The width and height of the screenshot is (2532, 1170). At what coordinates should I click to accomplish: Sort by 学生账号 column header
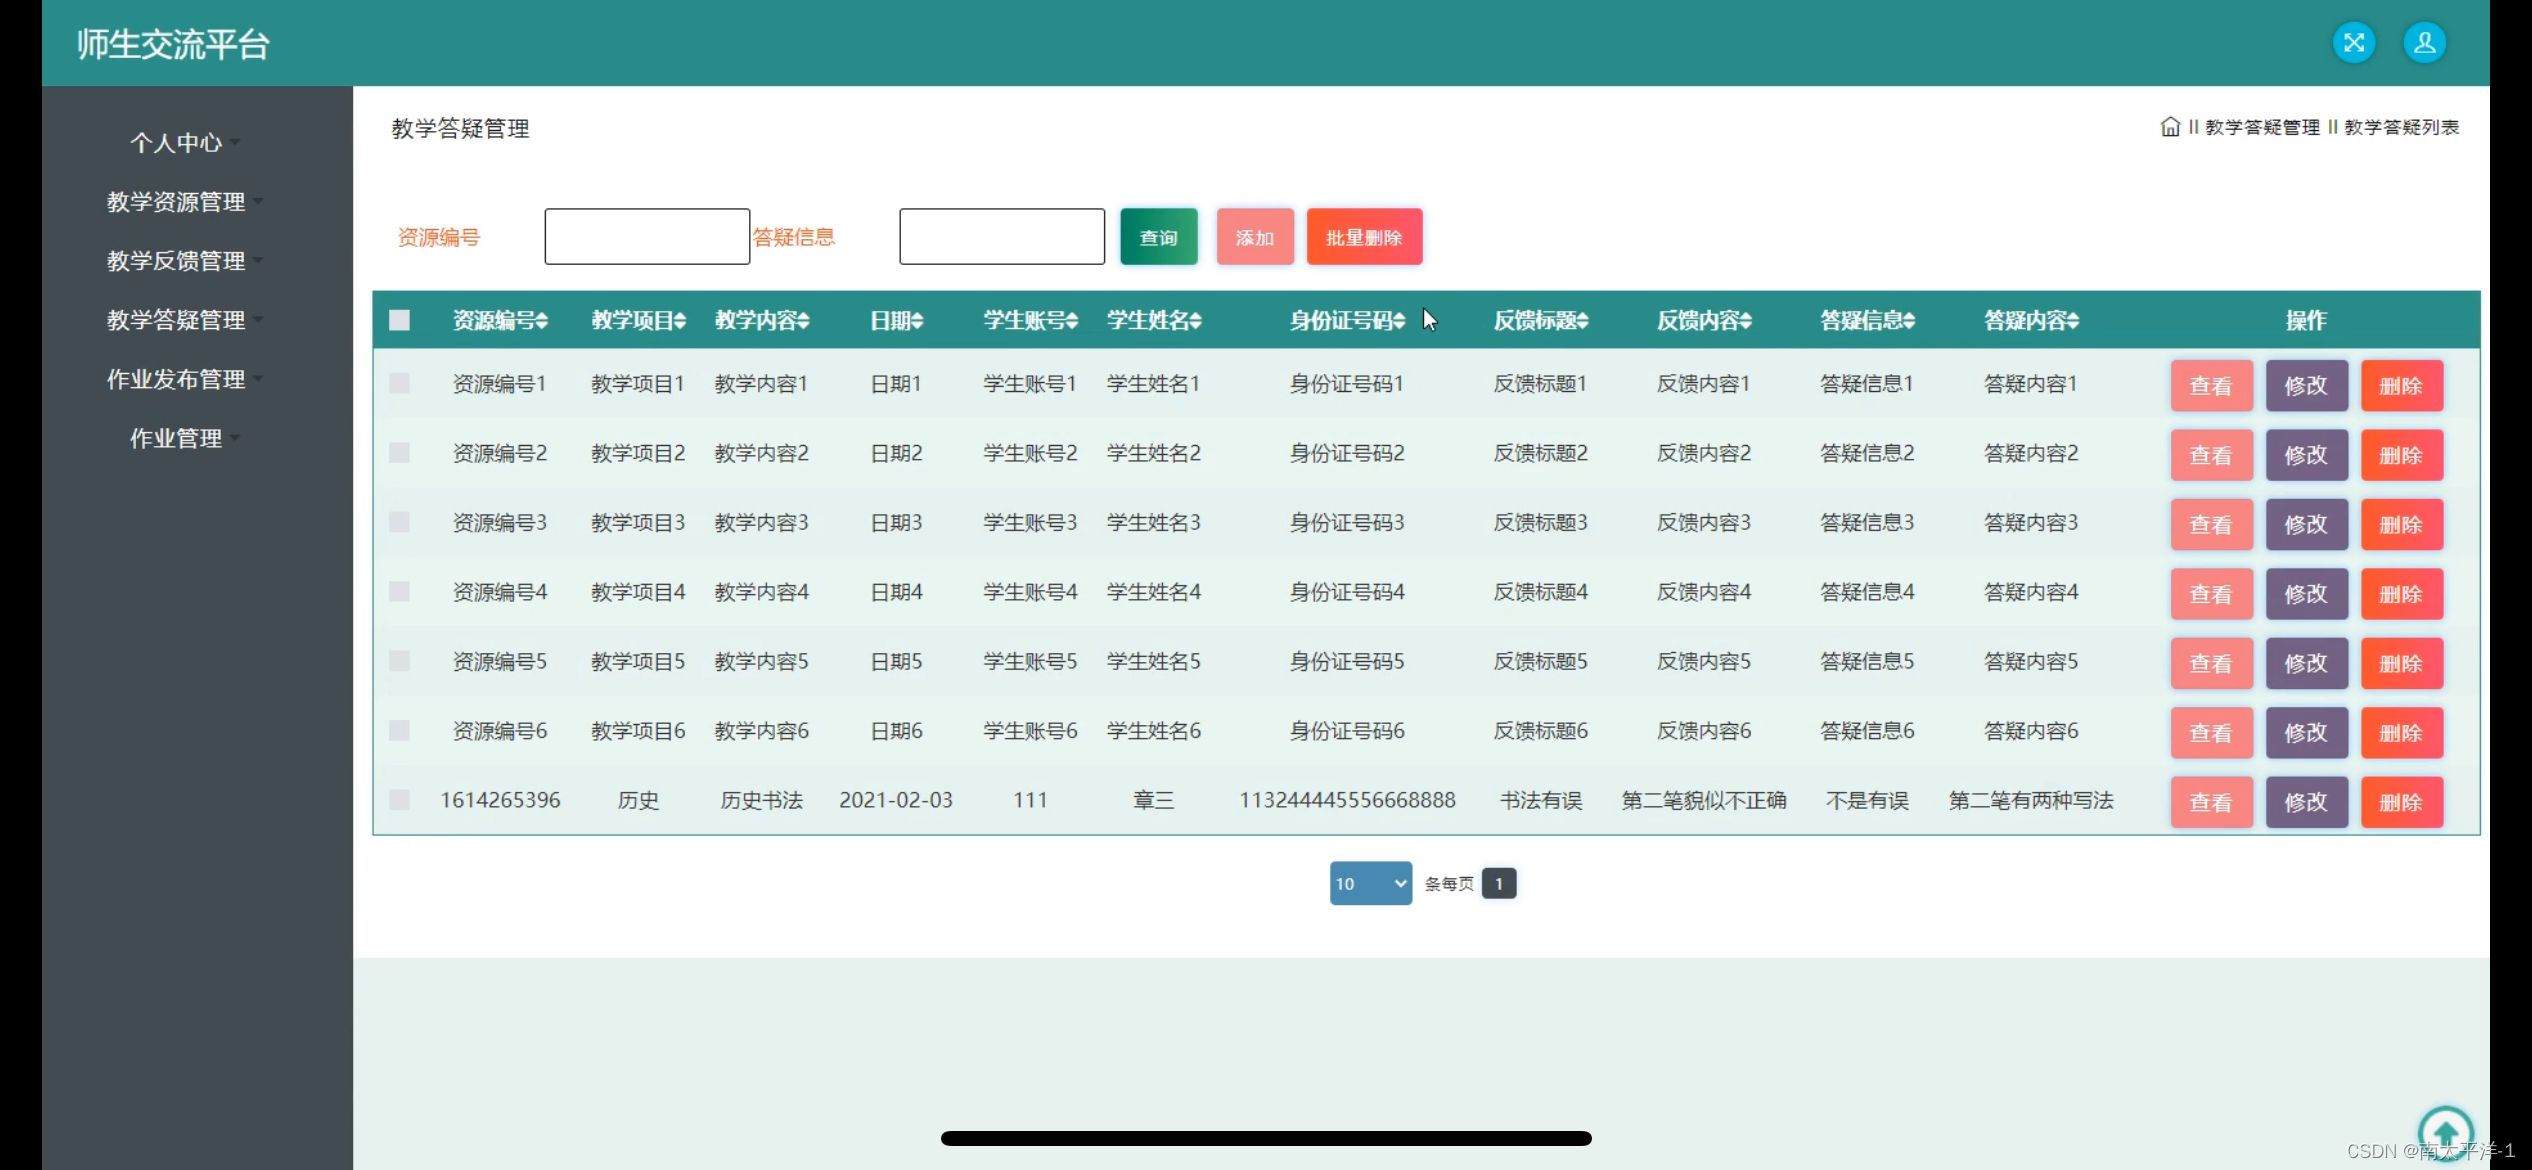[1030, 321]
